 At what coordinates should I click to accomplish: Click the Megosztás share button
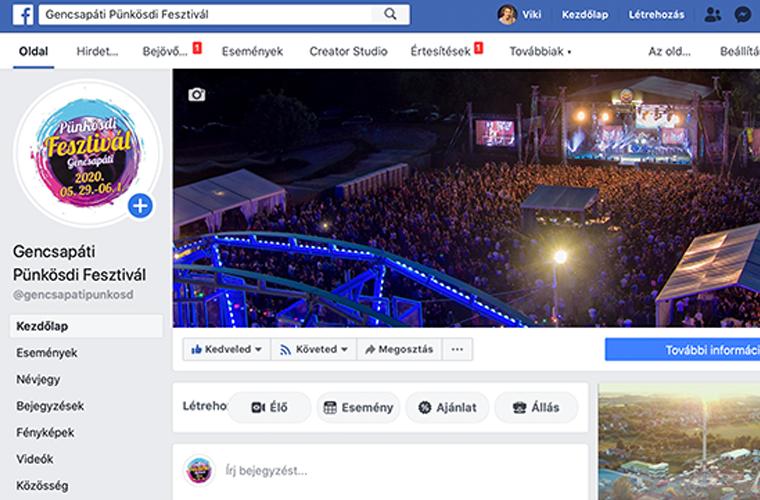[399, 349]
